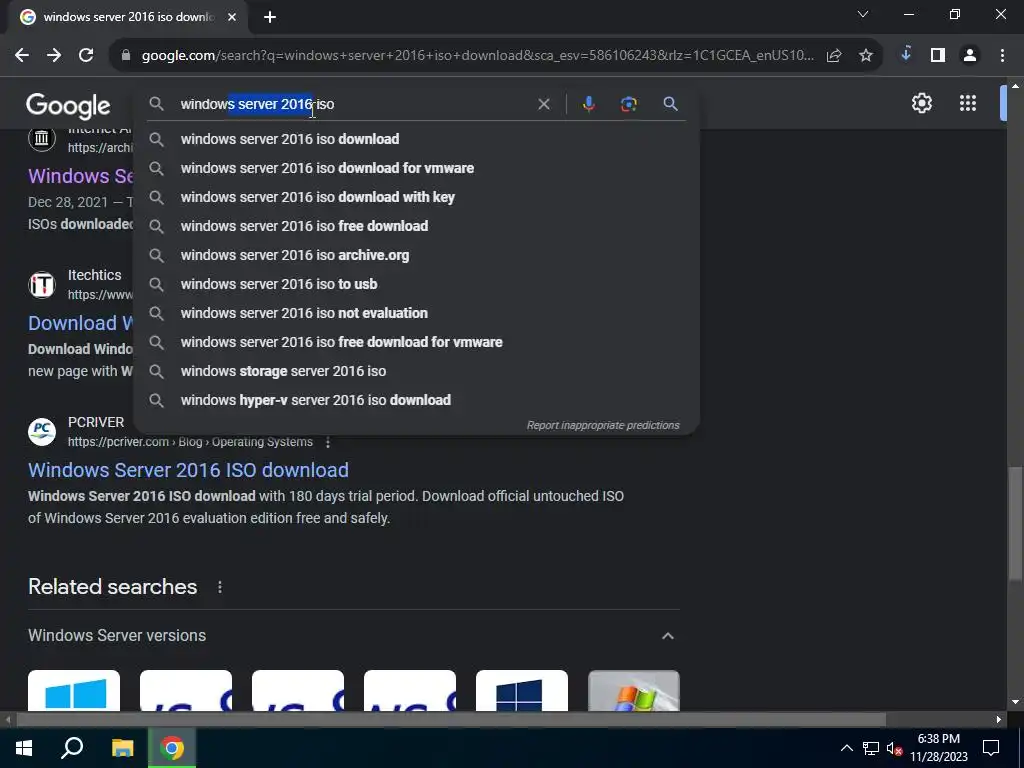
Task: Click the Itechtics site favicon
Action: [42, 285]
